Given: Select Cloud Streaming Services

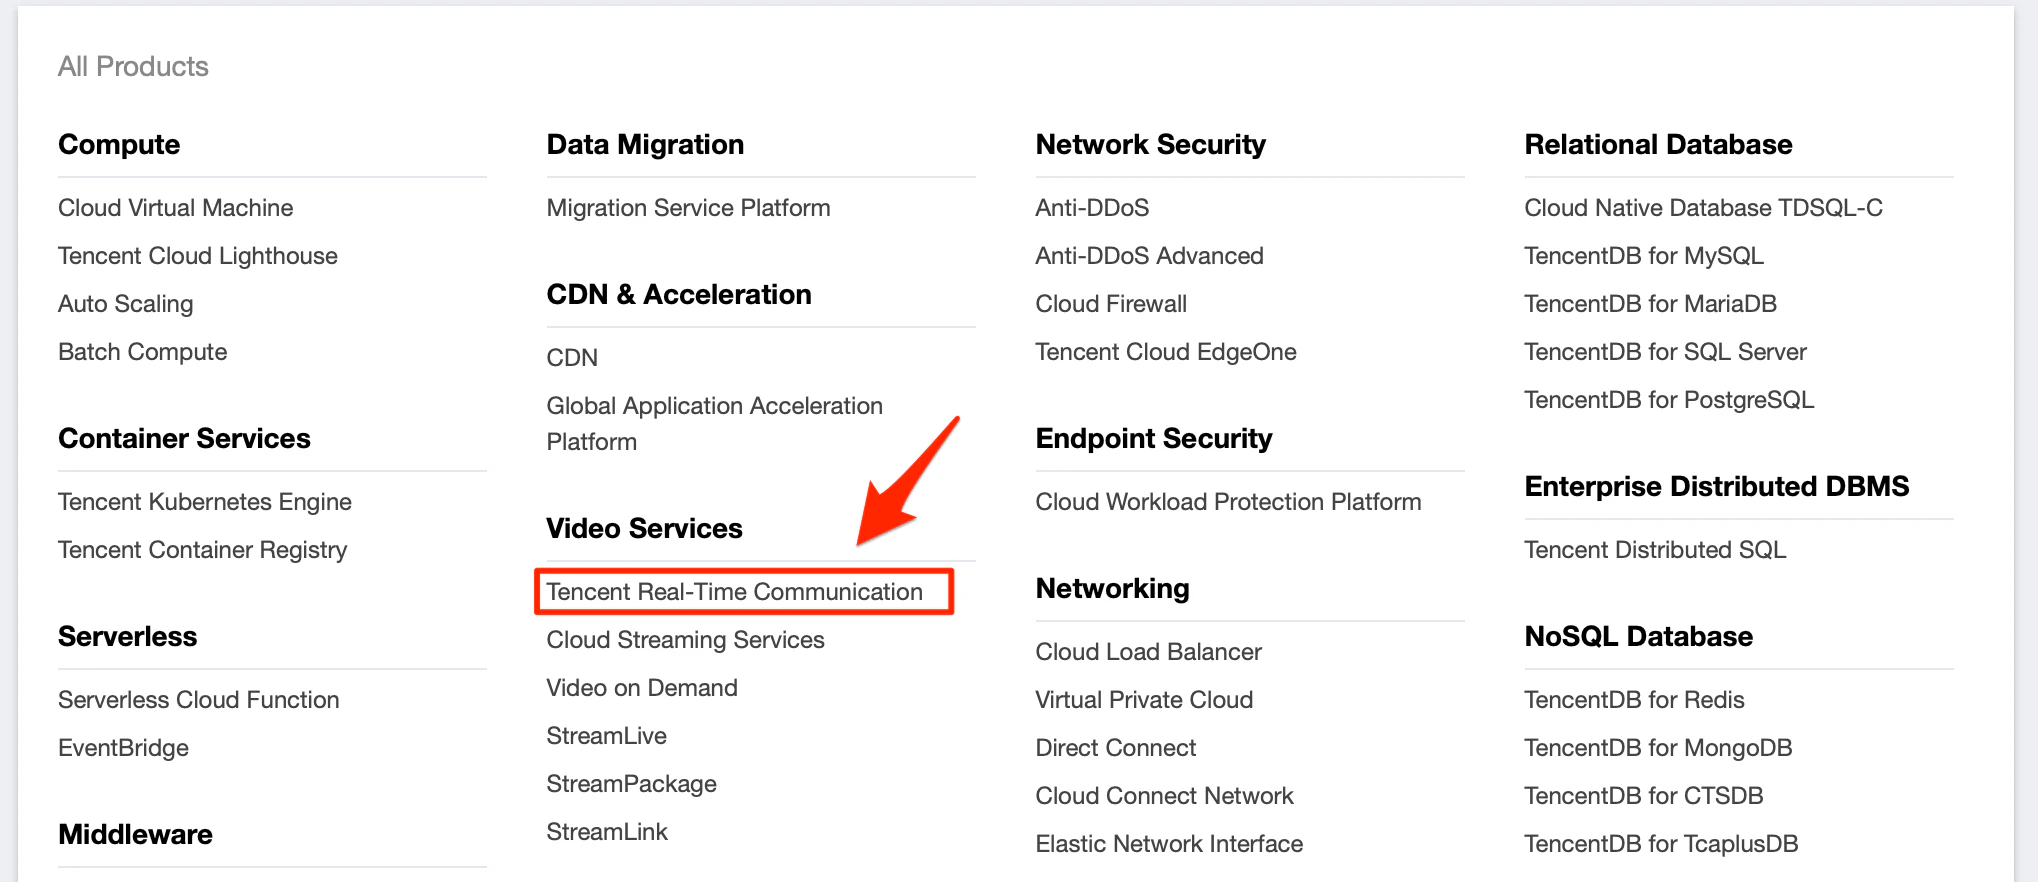Looking at the screenshot, I should point(685,640).
